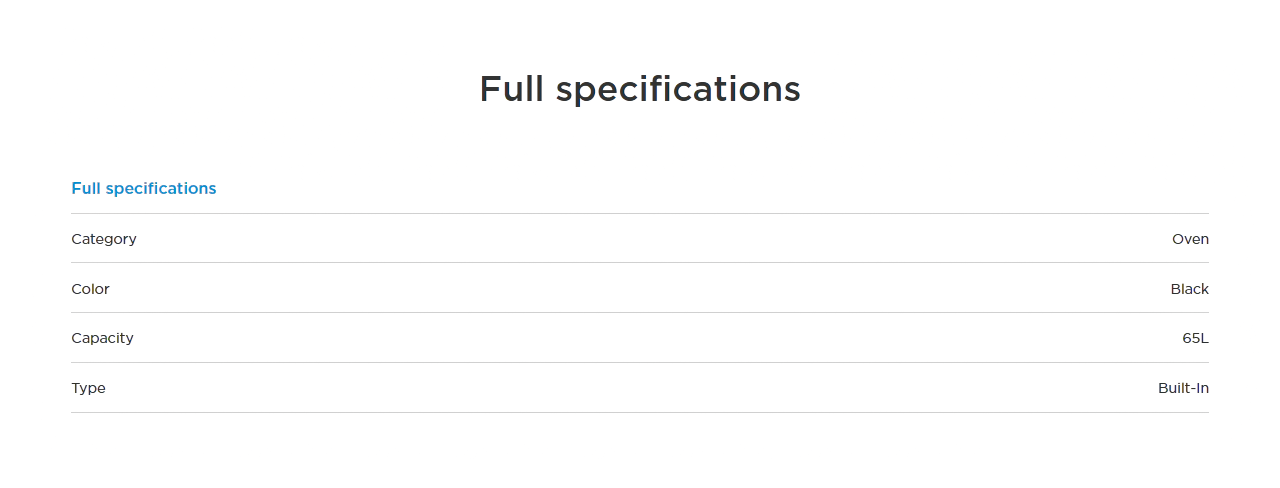Click the Capacity label
This screenshot has width=1280, height=488.
tap(102, 338)
